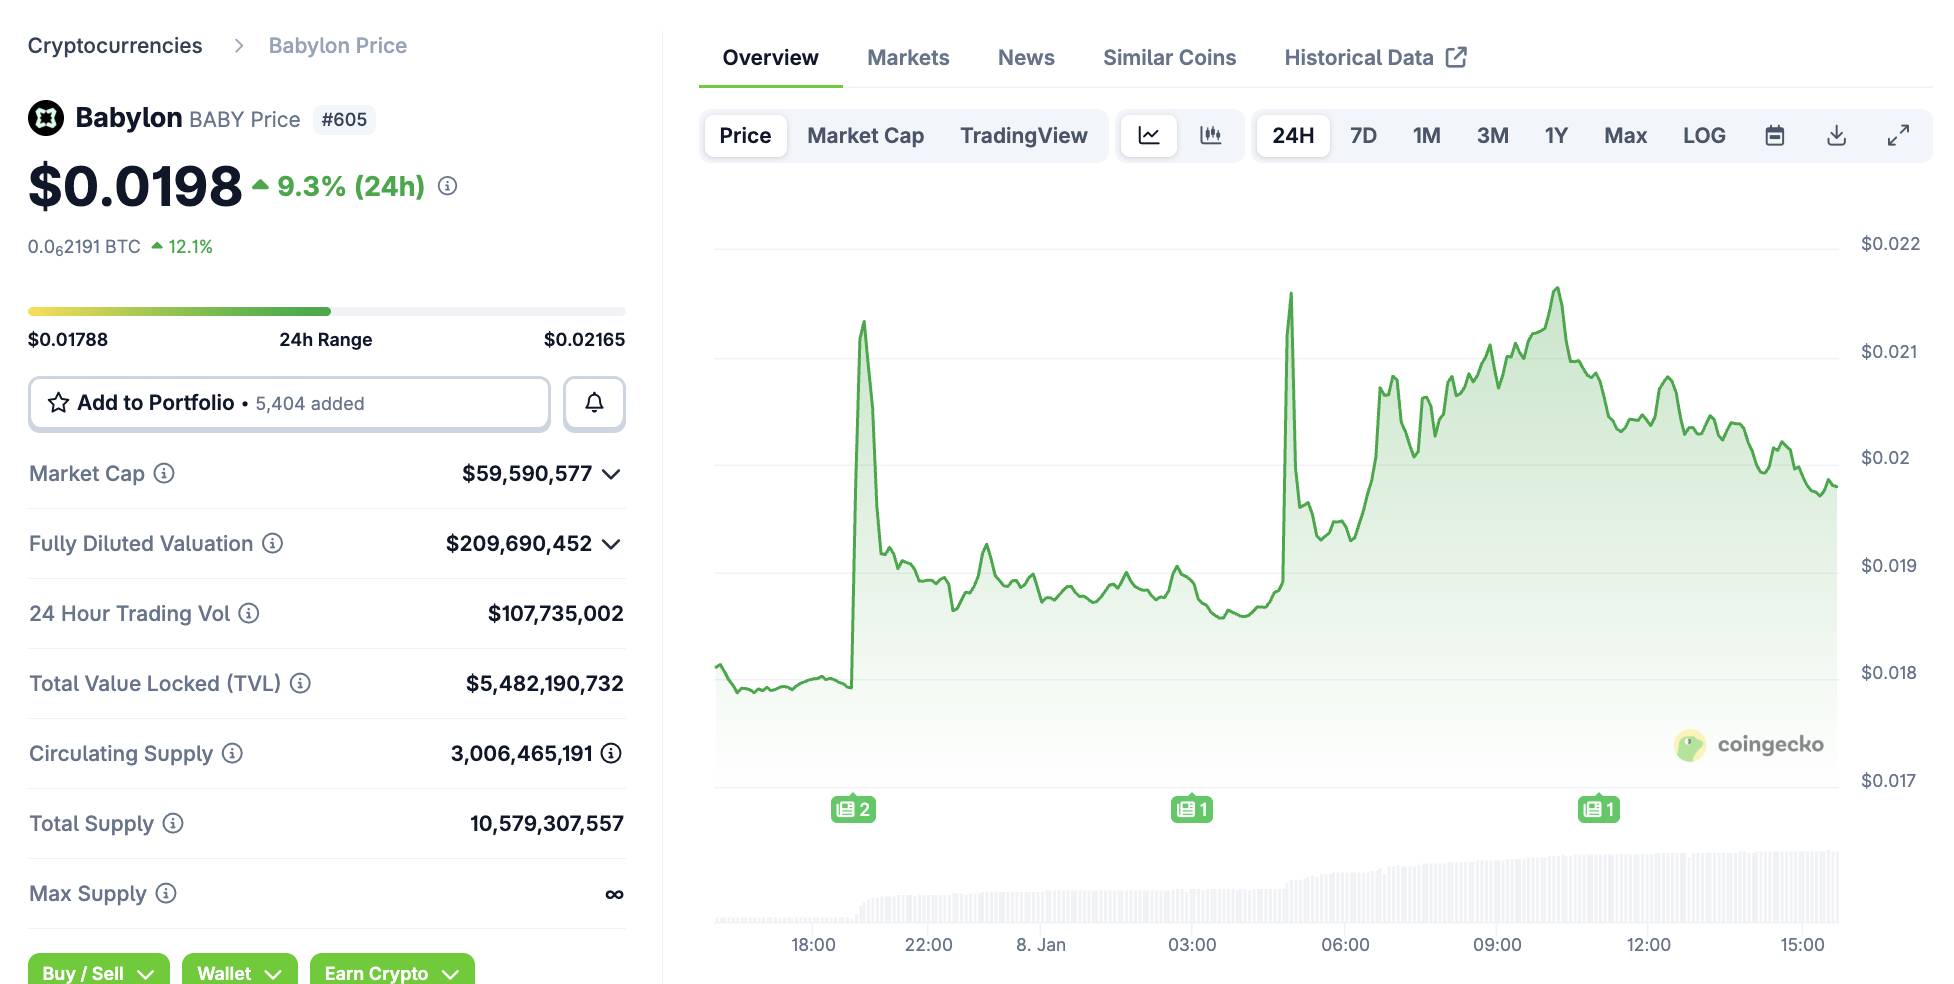
Task: Open the Markets tab
Action: pos(907,58)
